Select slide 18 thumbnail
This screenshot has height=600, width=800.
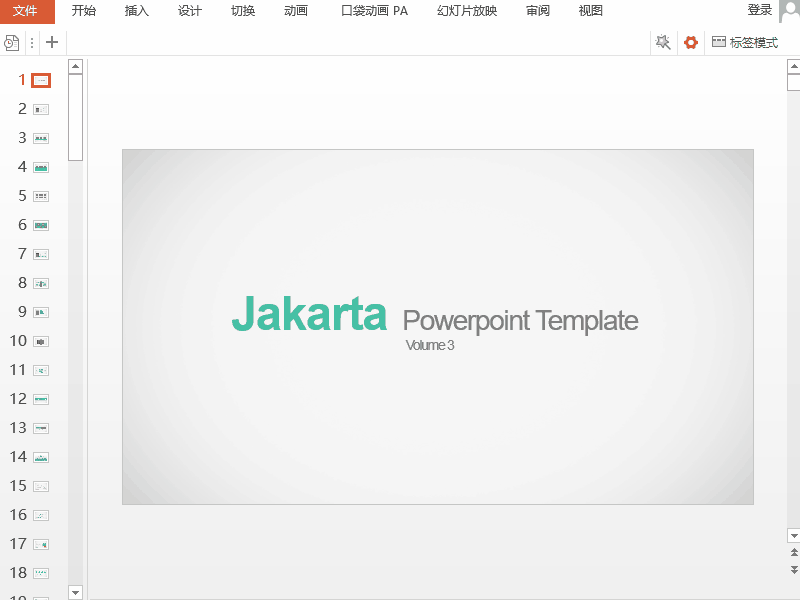click(41, 573)
